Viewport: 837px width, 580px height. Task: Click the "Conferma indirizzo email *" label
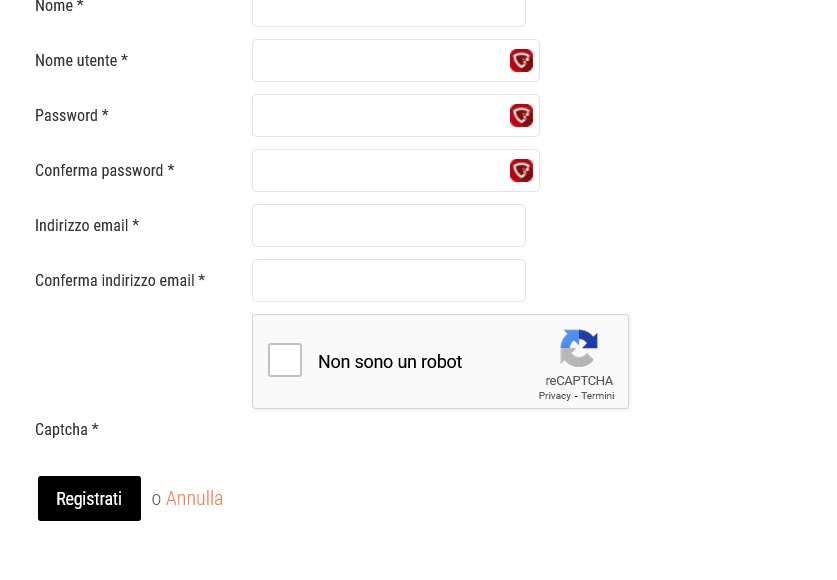click(x=120, y=280)
